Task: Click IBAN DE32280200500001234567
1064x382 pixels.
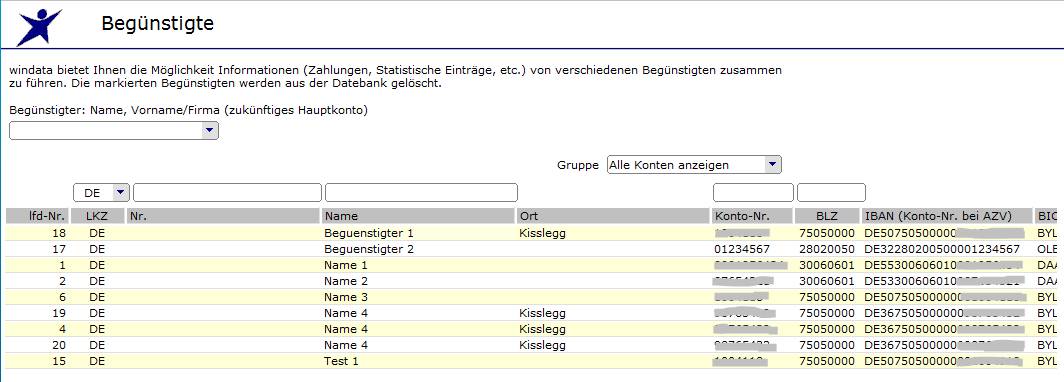Action: (x=942, y=249)
